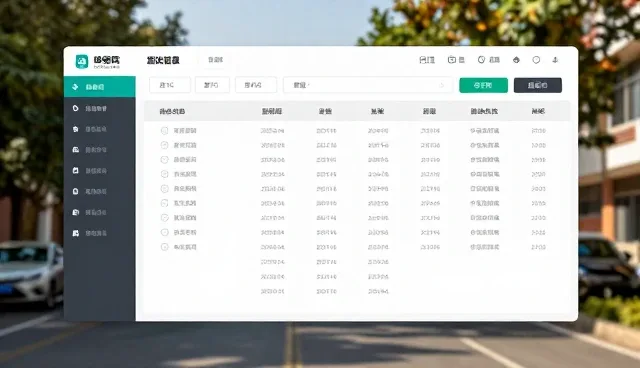Switch to the small tab beside page title
This screenshot has height=368, width=640.
coord(215,60)
